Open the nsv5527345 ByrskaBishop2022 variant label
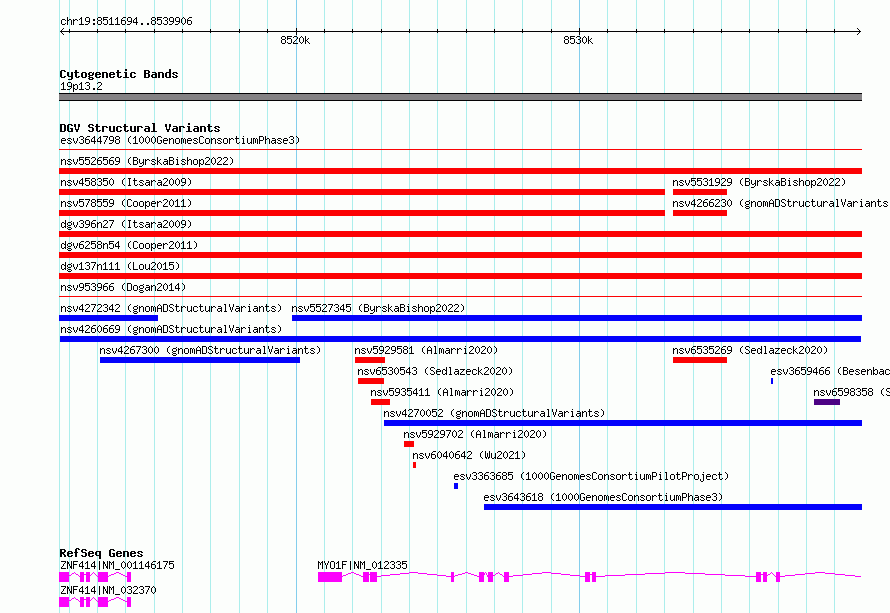 (x=378, y=308)
